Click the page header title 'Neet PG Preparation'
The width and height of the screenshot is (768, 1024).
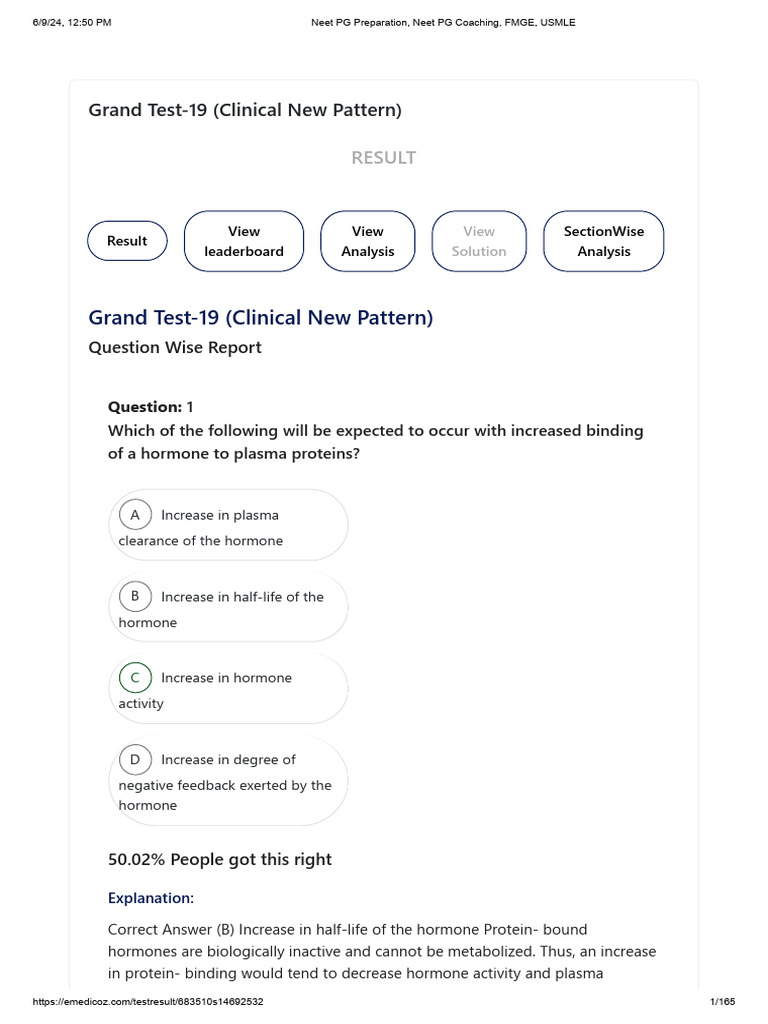click(x=443, y=22)
